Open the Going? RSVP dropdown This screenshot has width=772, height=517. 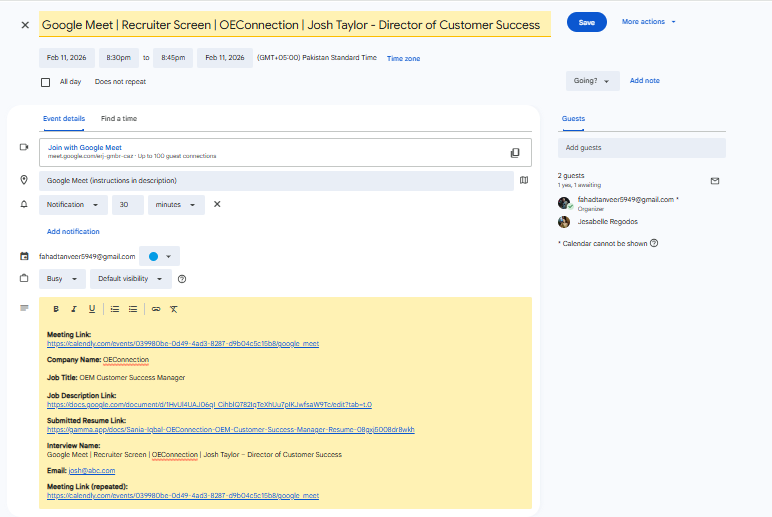(591, 81)
